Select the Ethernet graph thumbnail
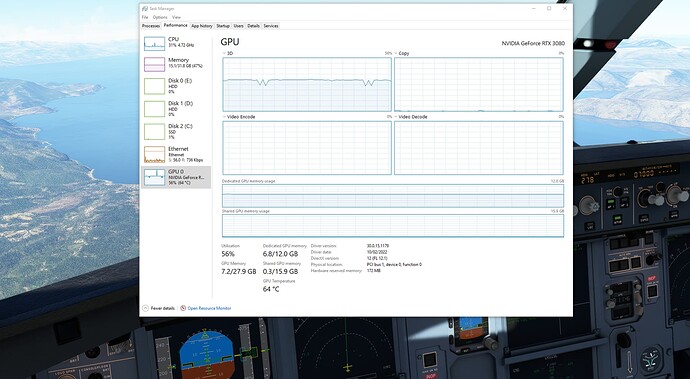 pos(154,155)
